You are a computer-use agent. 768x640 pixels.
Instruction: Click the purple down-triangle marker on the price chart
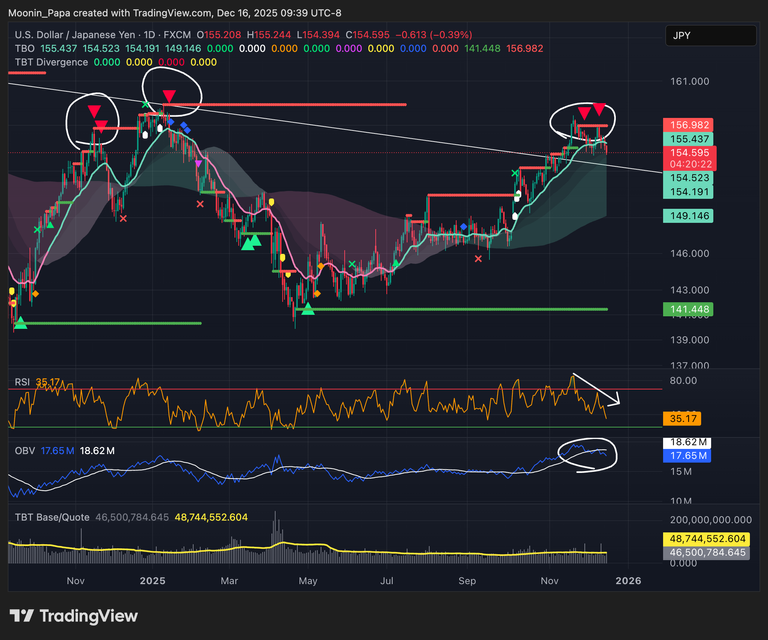(198, 163)
